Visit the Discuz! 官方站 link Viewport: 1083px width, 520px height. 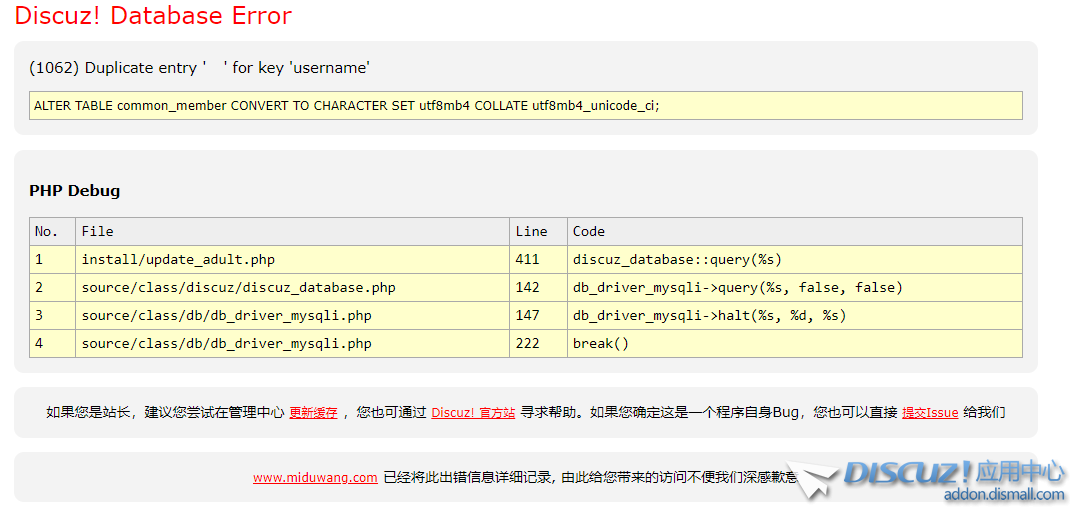click(473, 413)
